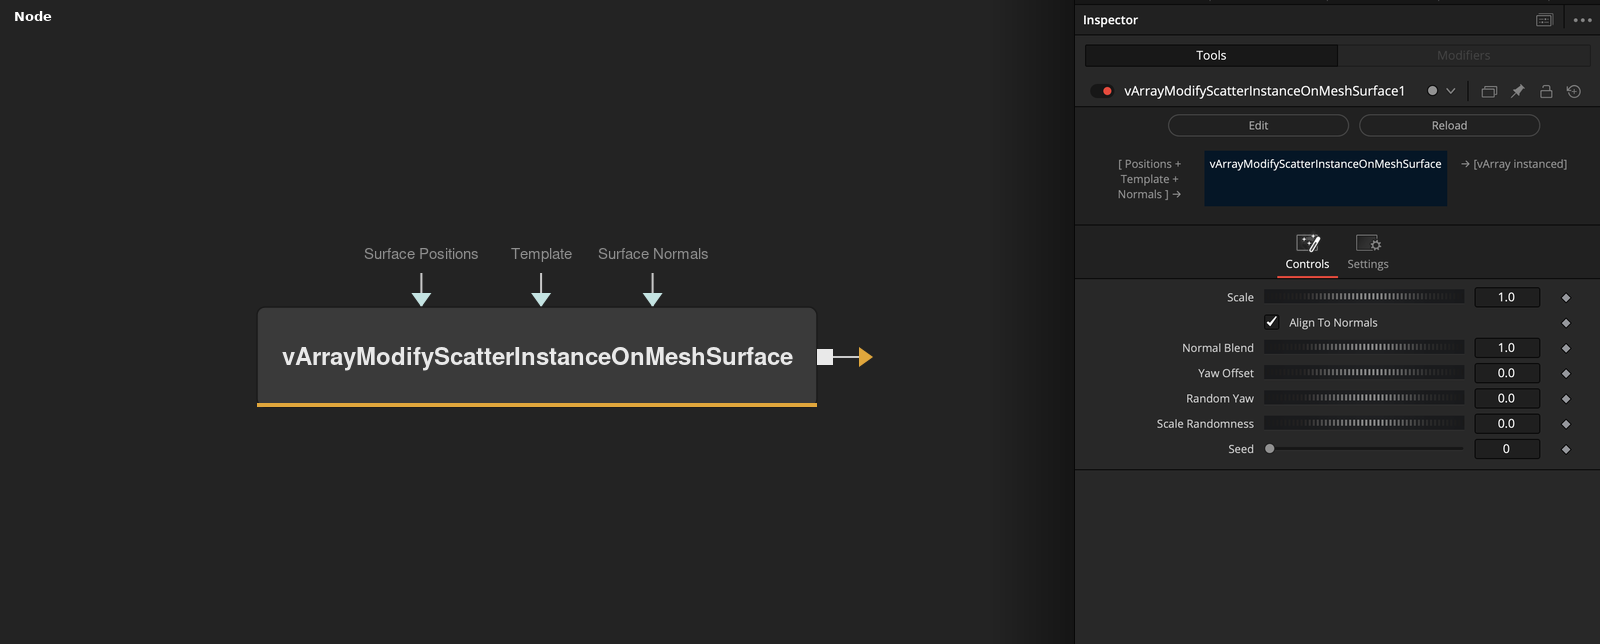Select the Tools tab

click(1211, 55)
